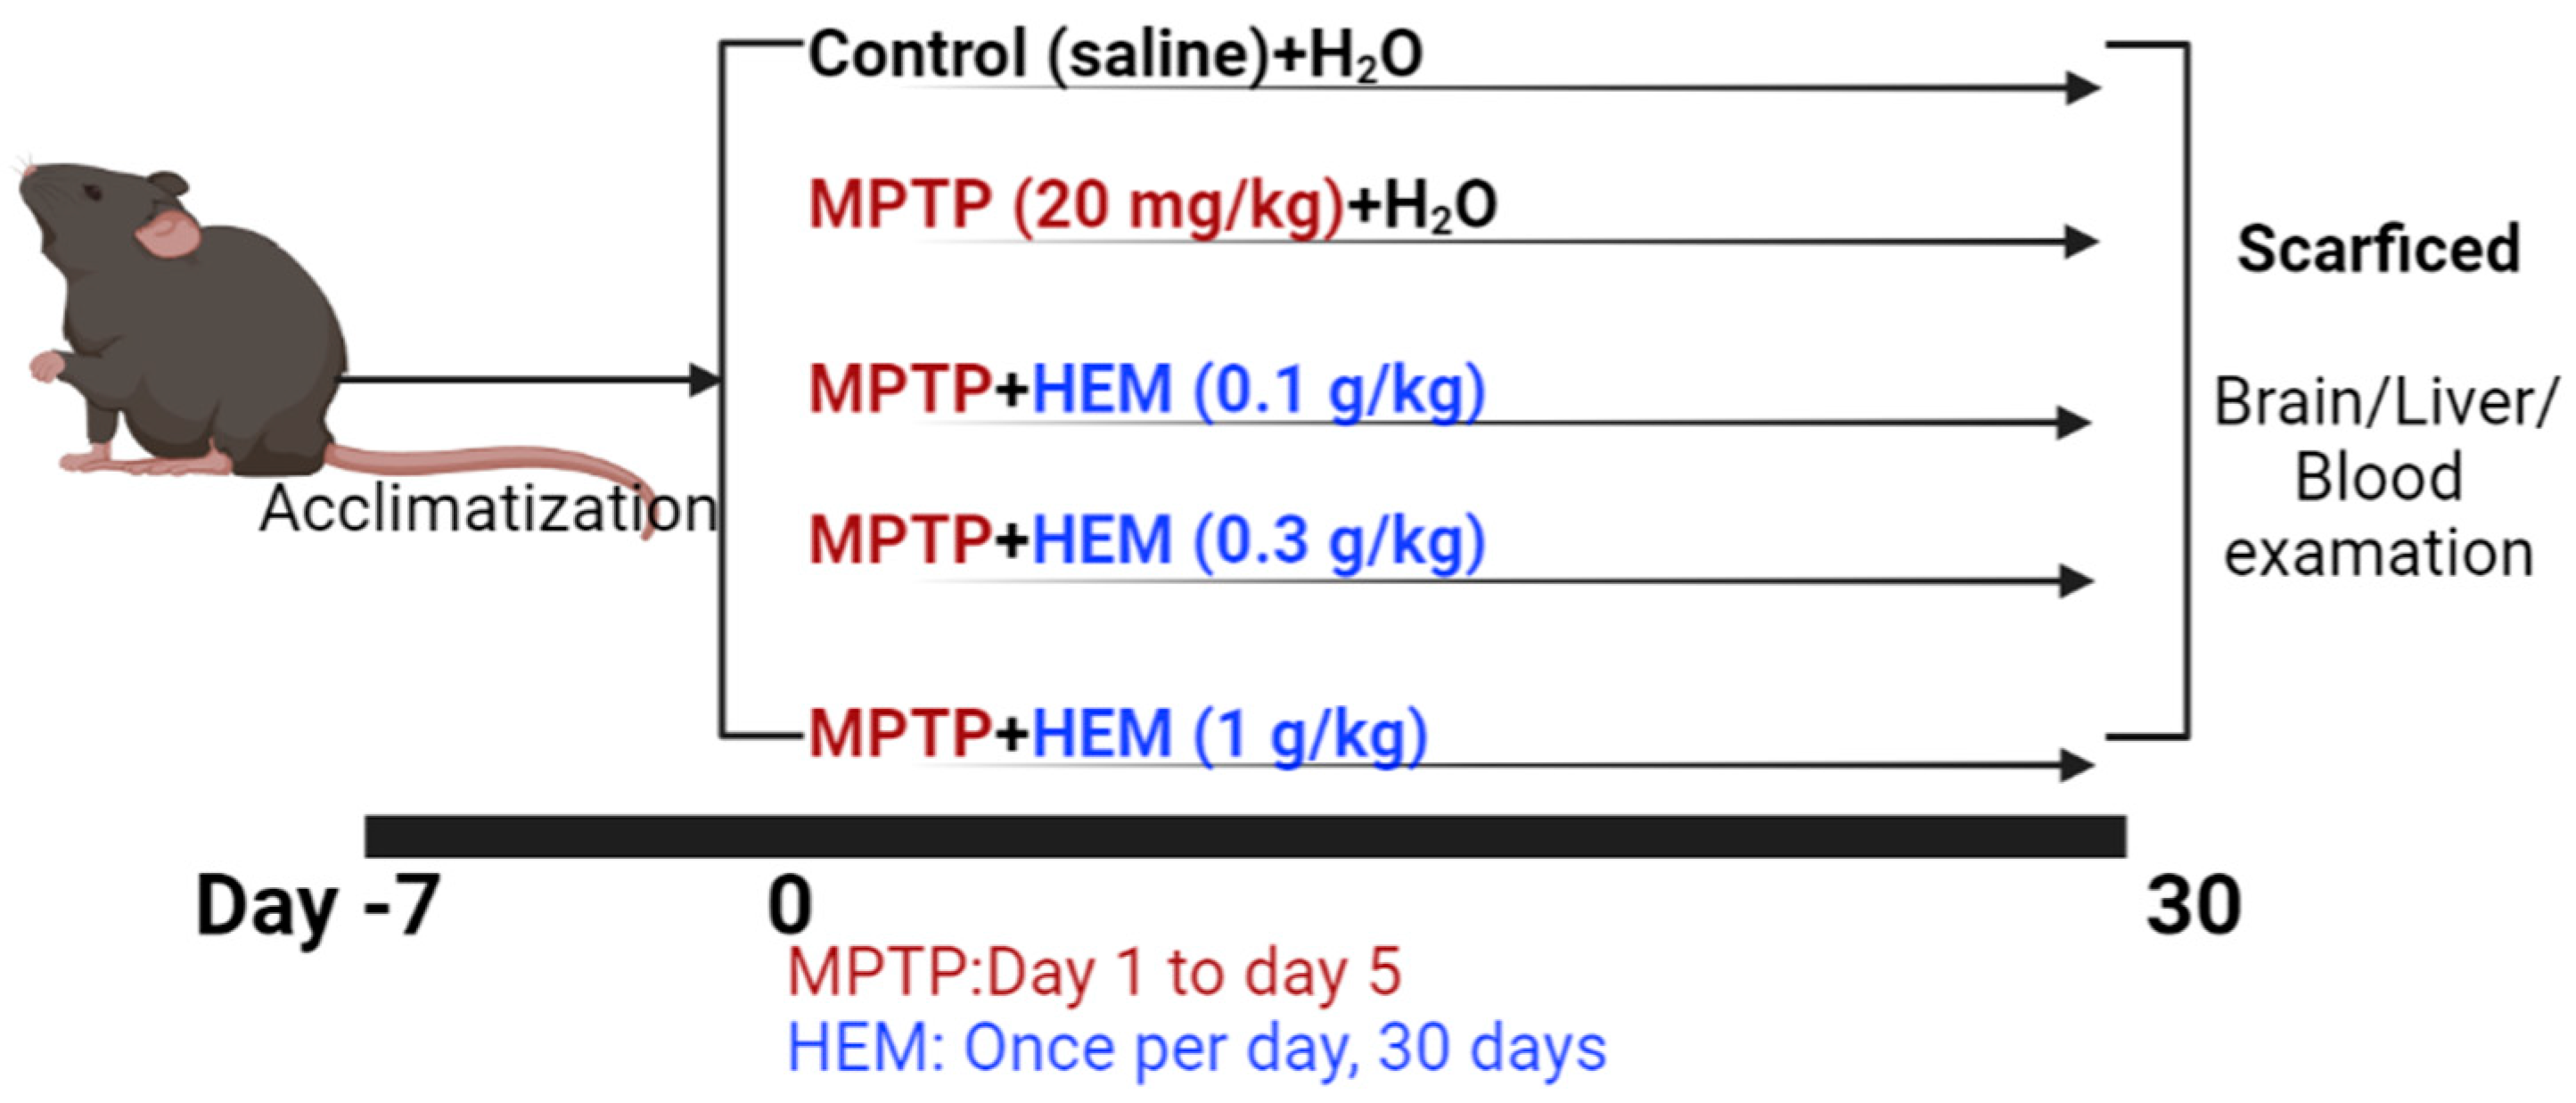
Task: Click the 30 day timeline marker
Action: pyautogui.click(x=2194, y=905)
